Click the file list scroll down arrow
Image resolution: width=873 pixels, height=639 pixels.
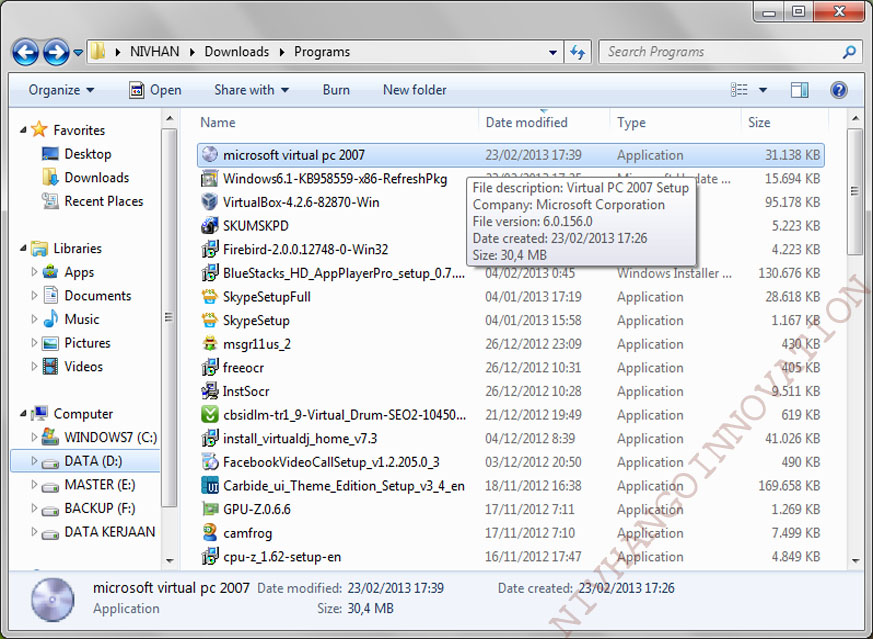click(x=855, y=560)
